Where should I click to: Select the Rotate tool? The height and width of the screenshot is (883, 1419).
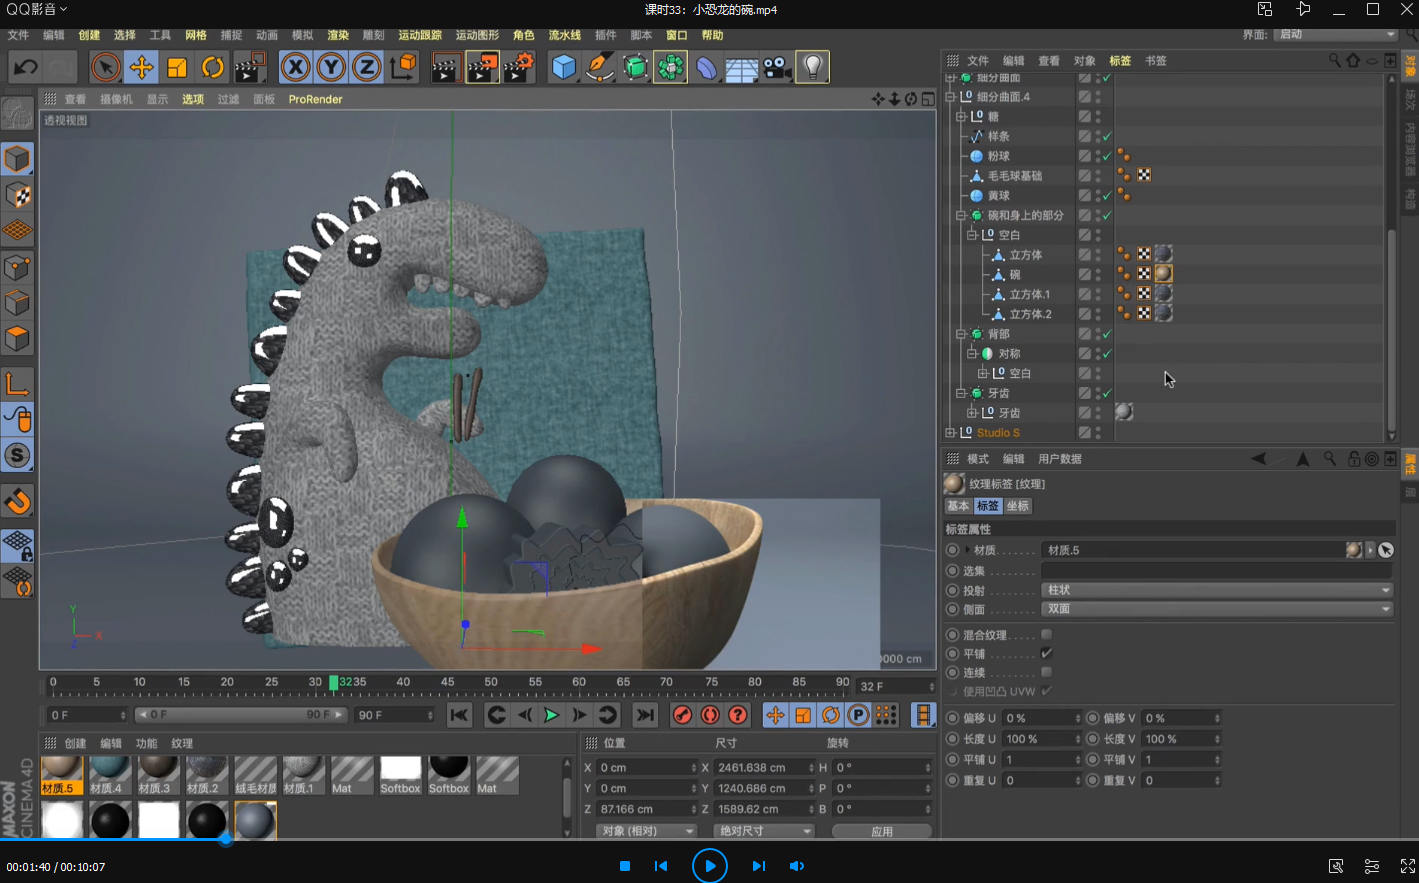tap(212, 68)
